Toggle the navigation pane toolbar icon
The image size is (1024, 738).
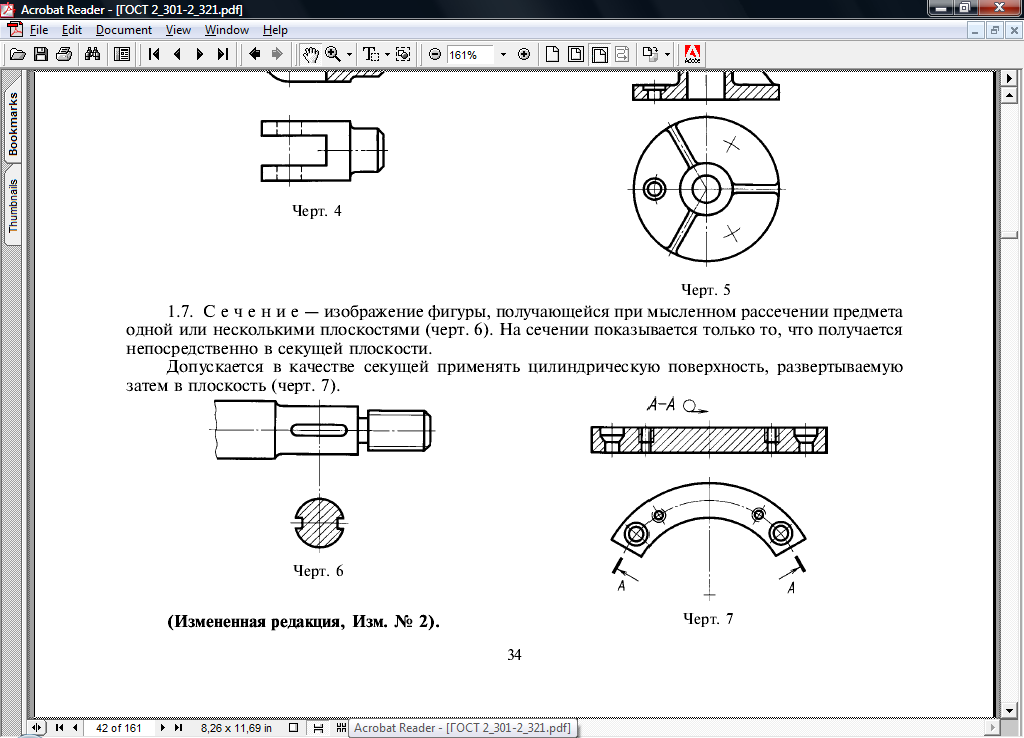[x=121, y=54]
